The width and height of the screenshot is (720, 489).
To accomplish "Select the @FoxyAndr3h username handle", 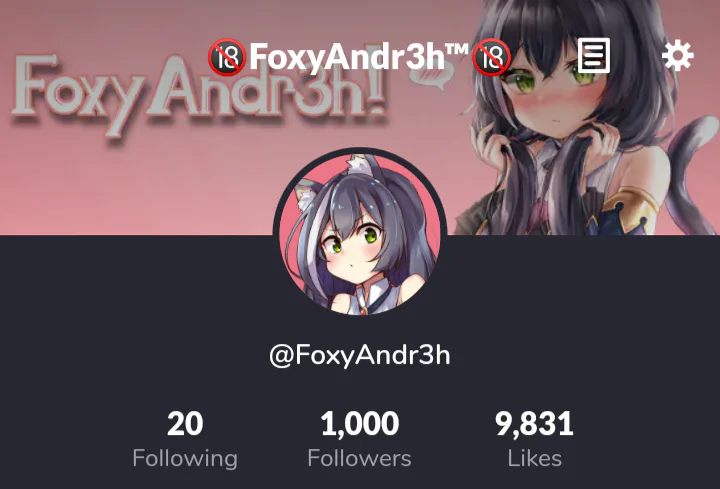I will point(360,355).
